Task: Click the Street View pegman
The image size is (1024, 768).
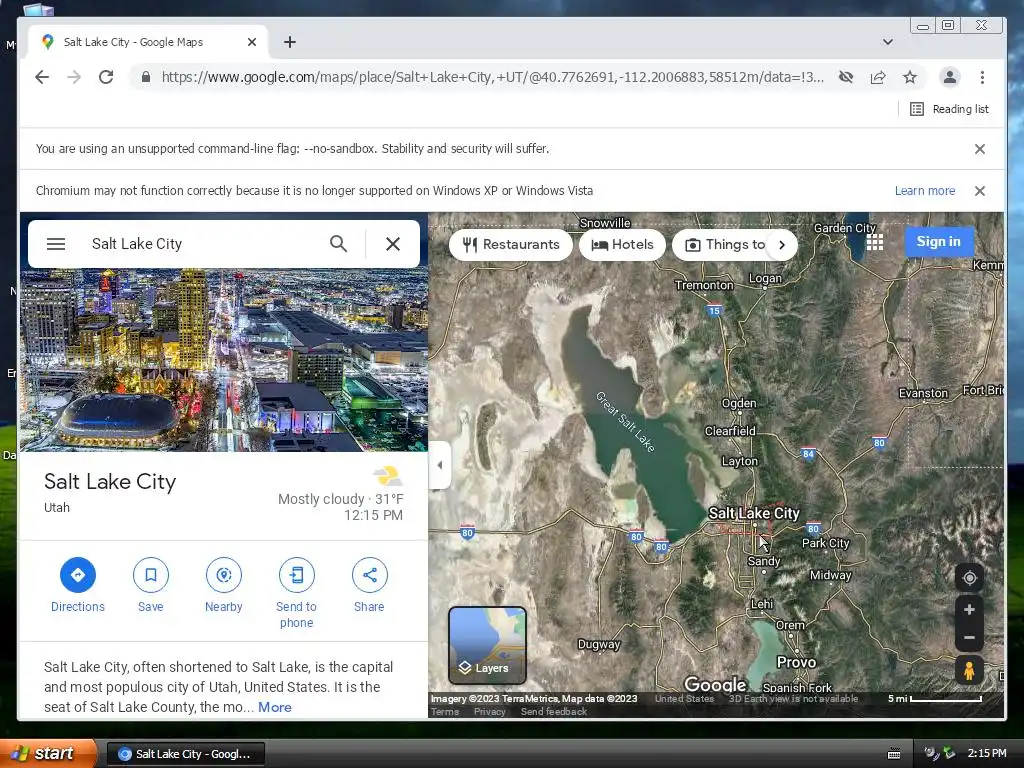Action: tap(969, 670)
